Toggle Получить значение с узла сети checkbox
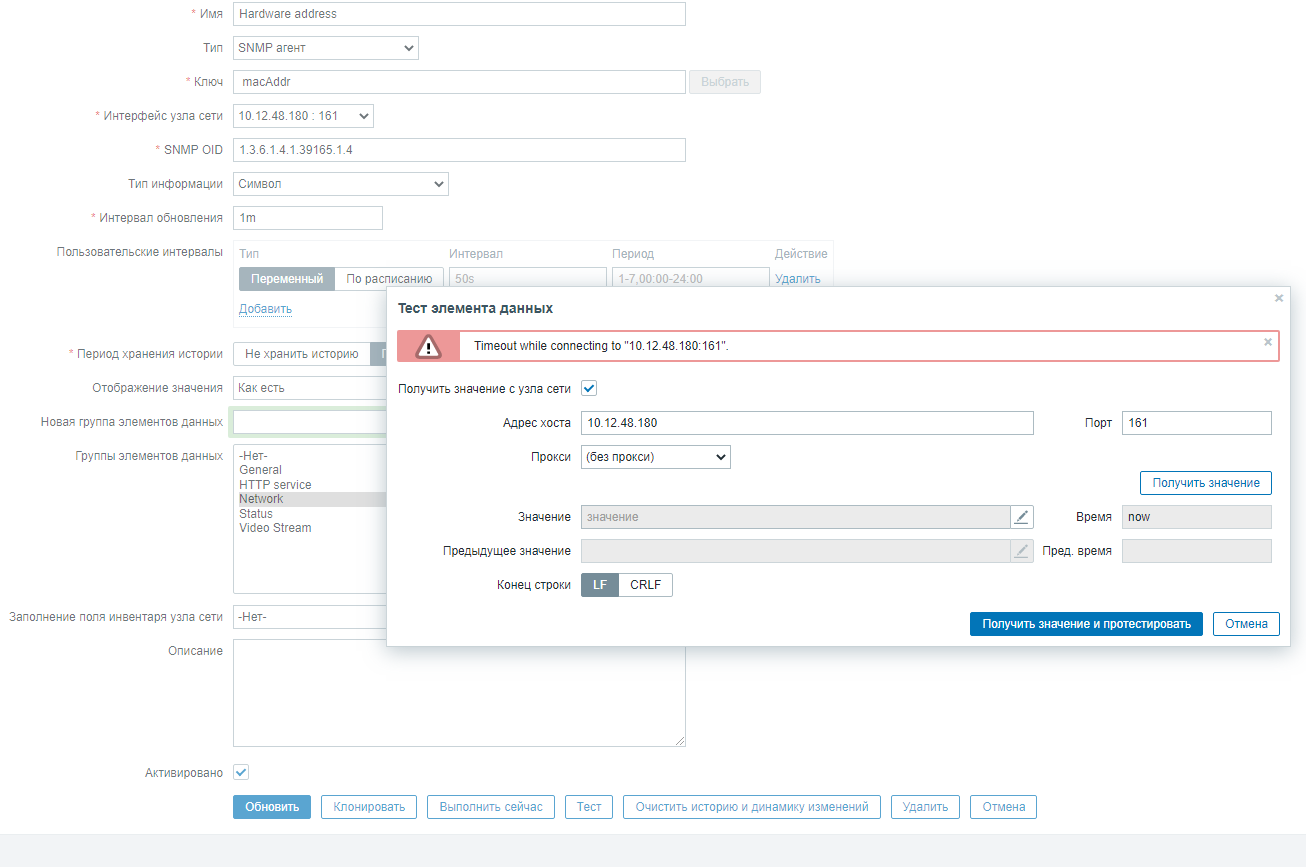The height and width of the screenshot is (867, 1306). tap(589, 388)
